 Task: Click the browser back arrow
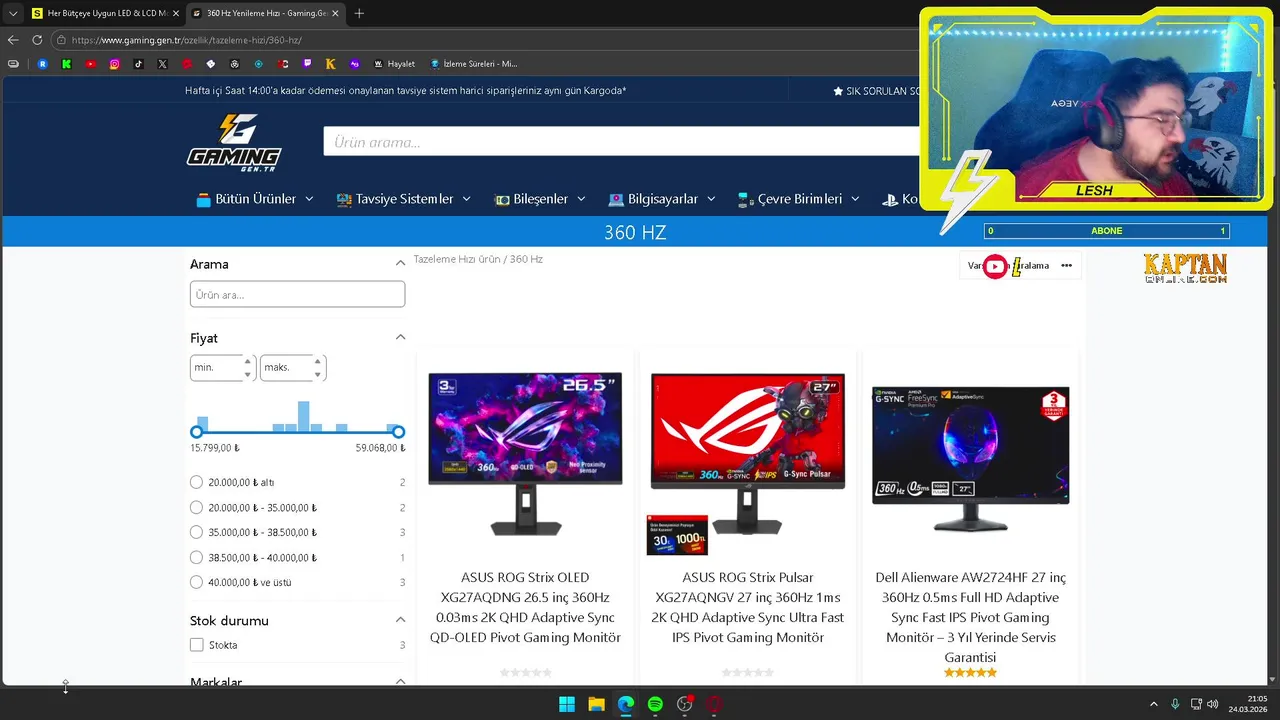(x=13, y=40)
